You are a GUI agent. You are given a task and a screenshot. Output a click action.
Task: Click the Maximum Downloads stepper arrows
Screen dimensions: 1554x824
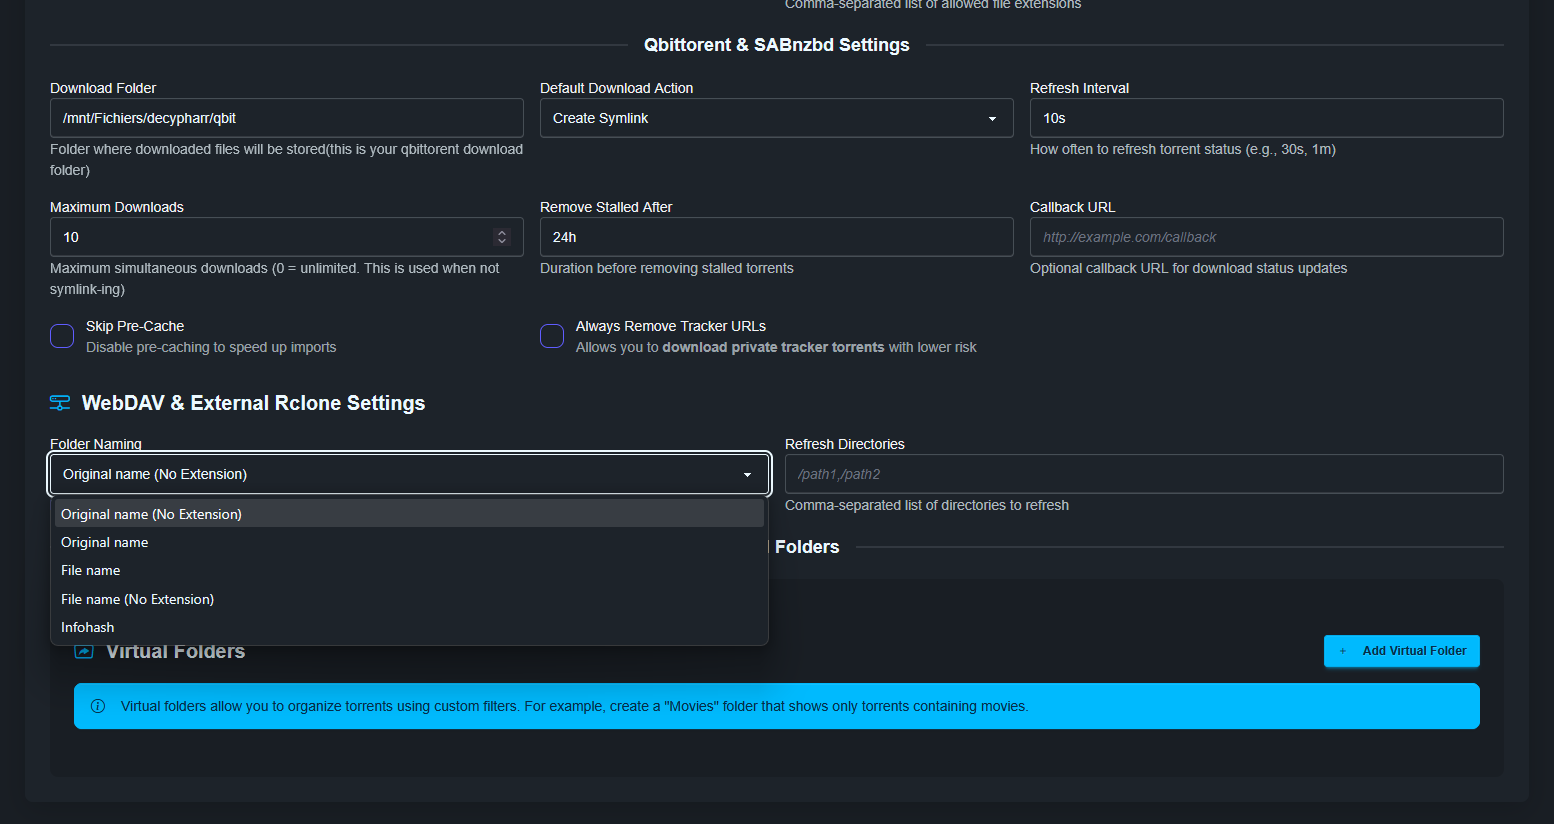(x=502, y=237)
